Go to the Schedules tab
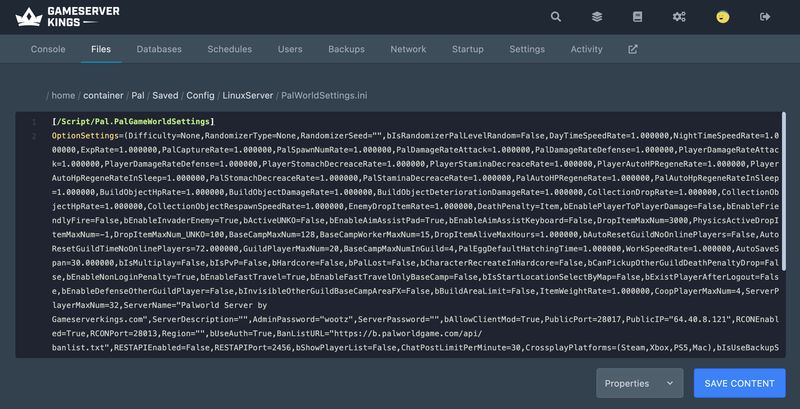This screenshot has width=800, height=409. (230, 49)
